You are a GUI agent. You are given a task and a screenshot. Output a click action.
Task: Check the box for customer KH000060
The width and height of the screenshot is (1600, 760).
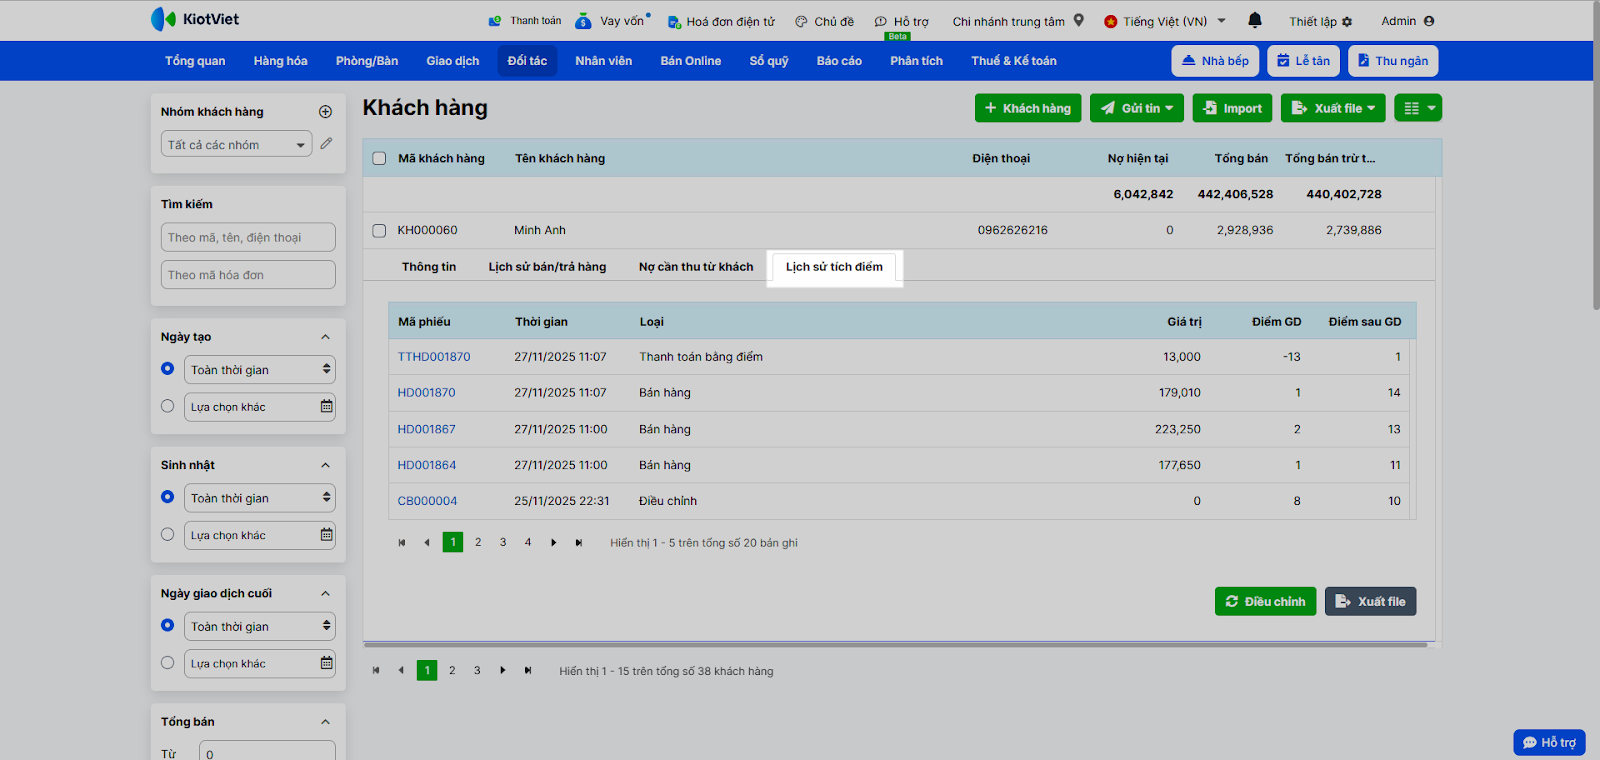[x=379, y=230]
